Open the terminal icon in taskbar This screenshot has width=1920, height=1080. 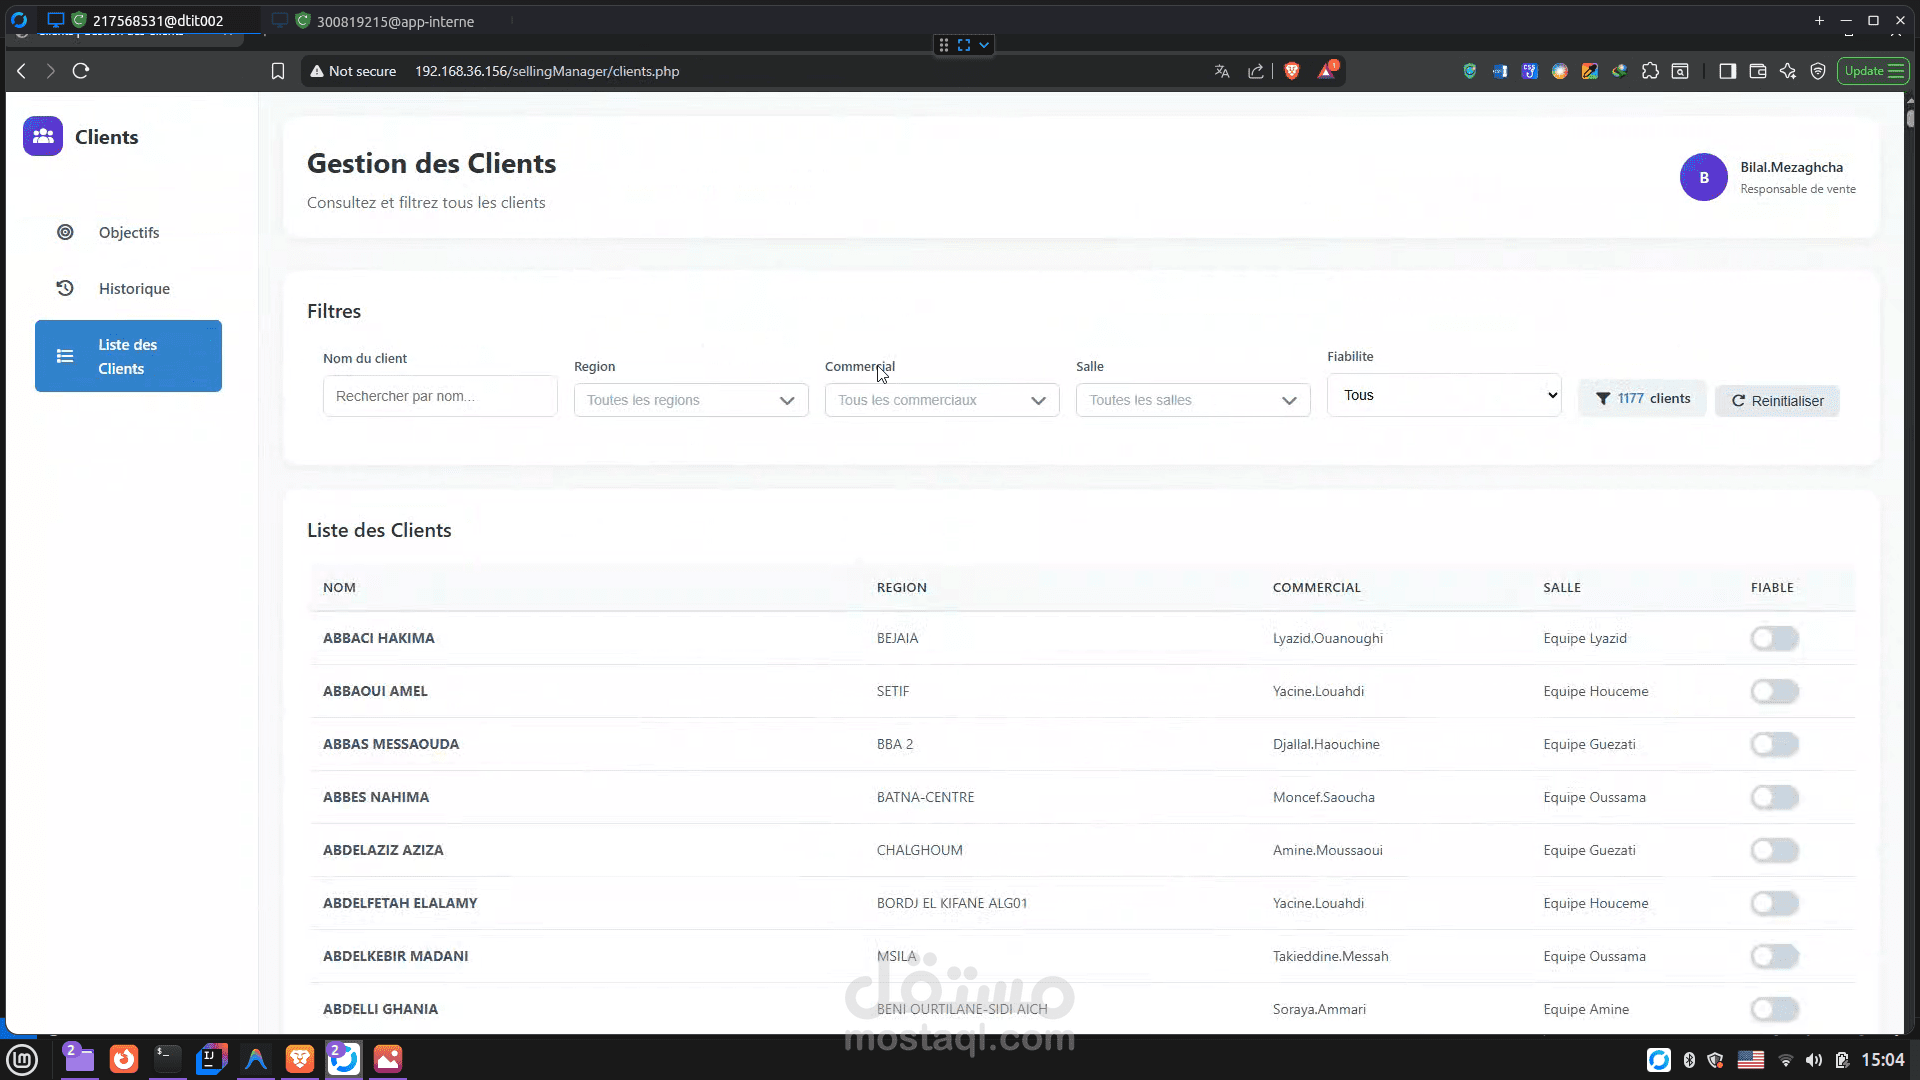[x=168, y=1058]
